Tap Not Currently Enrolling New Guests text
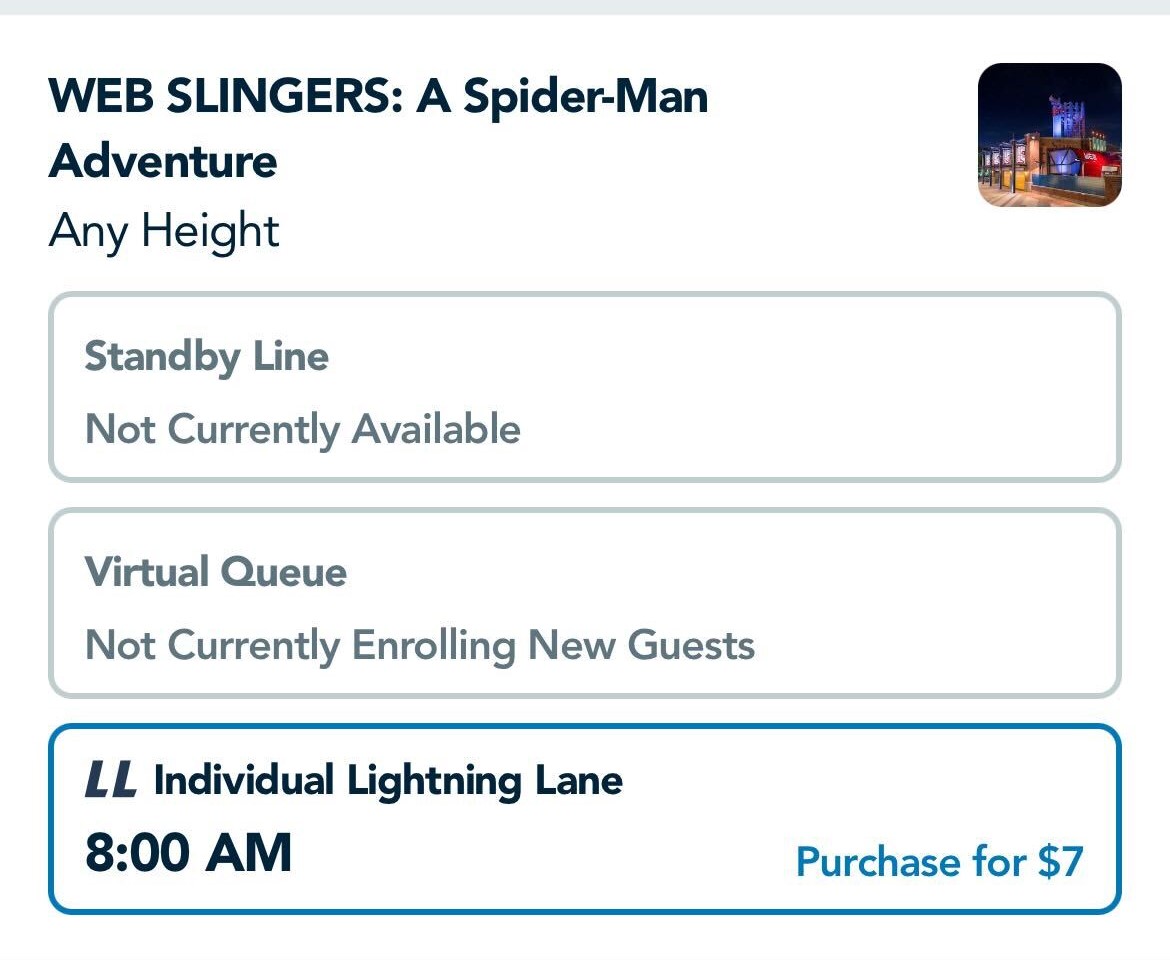Screen dimensions: 1170x960 [x=420, y=645]
